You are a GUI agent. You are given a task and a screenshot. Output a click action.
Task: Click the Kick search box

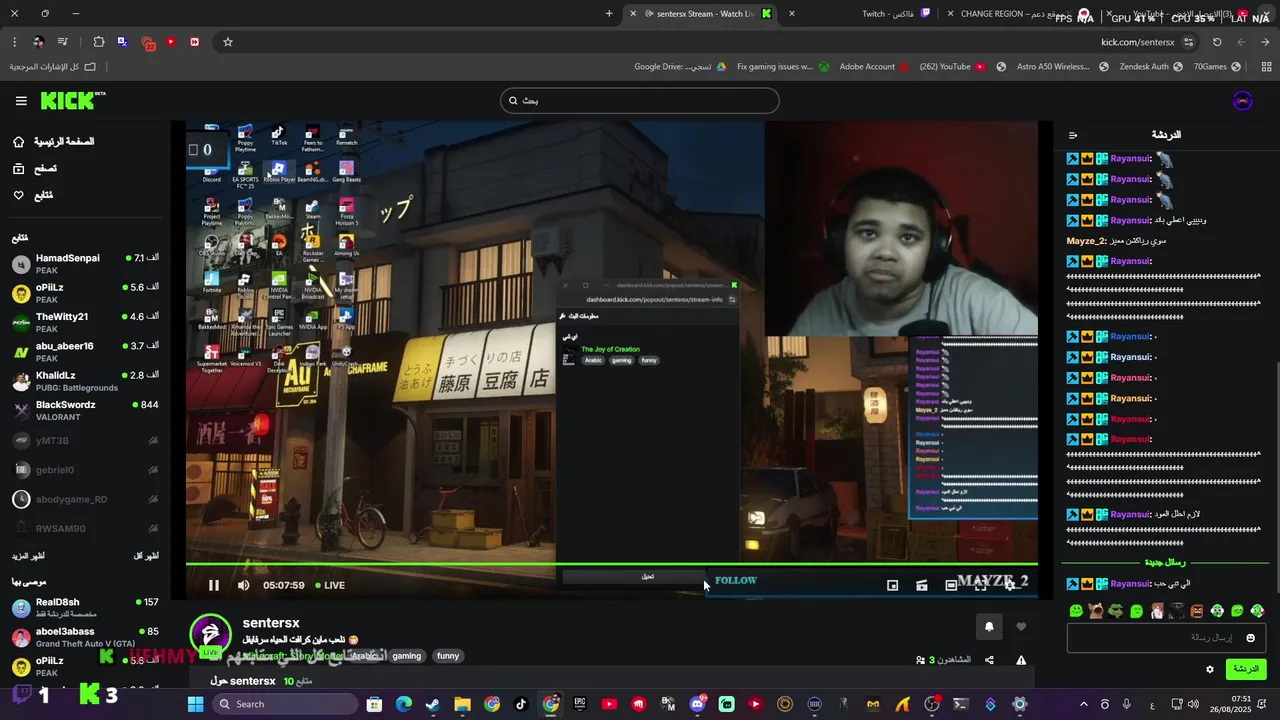640,100
